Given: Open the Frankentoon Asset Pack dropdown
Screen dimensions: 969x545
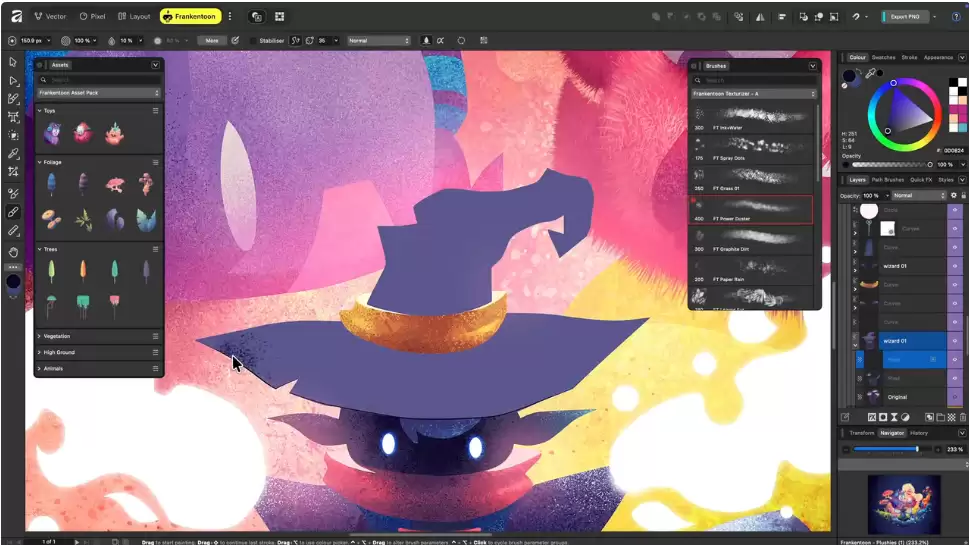Looking at the screenshot, I should click(98, 92).
